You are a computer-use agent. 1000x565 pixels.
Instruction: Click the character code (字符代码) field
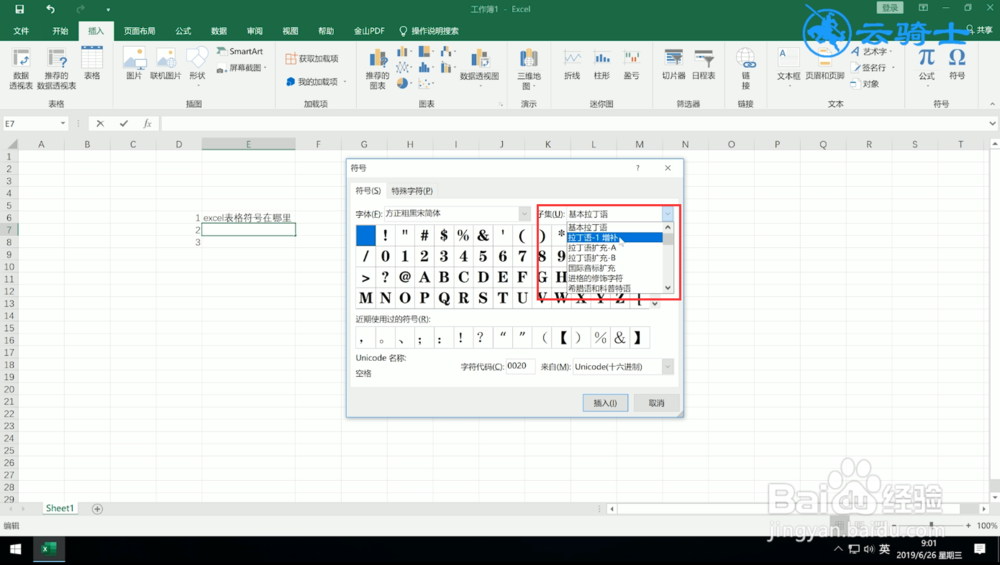(520, 366)
